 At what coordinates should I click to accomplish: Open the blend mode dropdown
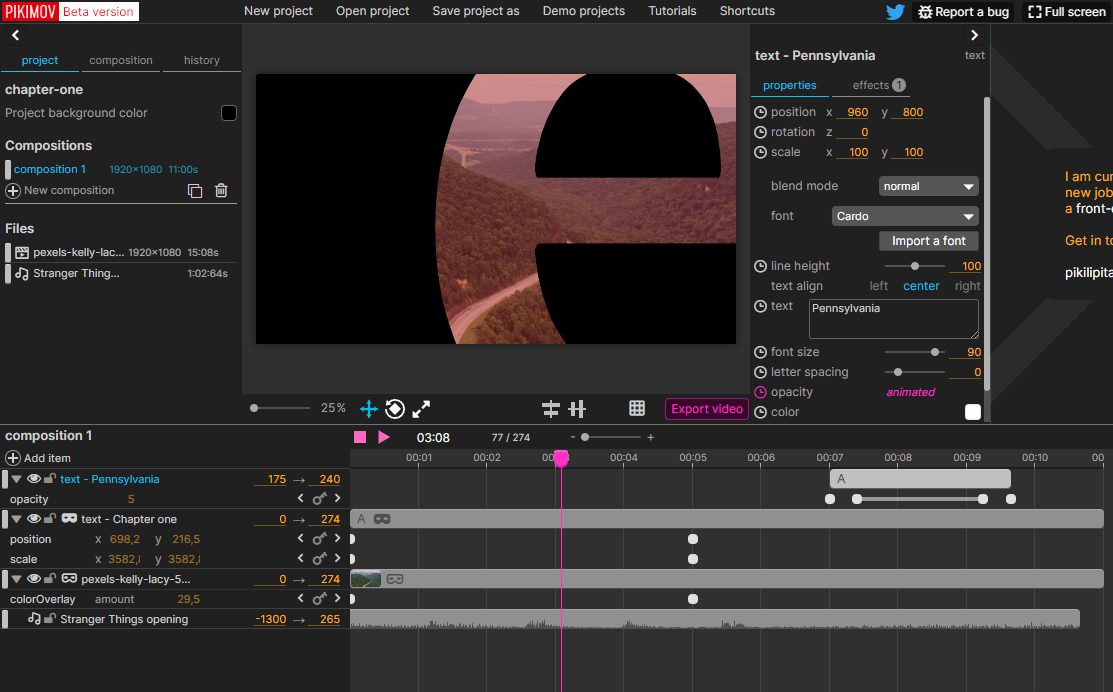tap(928, 186)
